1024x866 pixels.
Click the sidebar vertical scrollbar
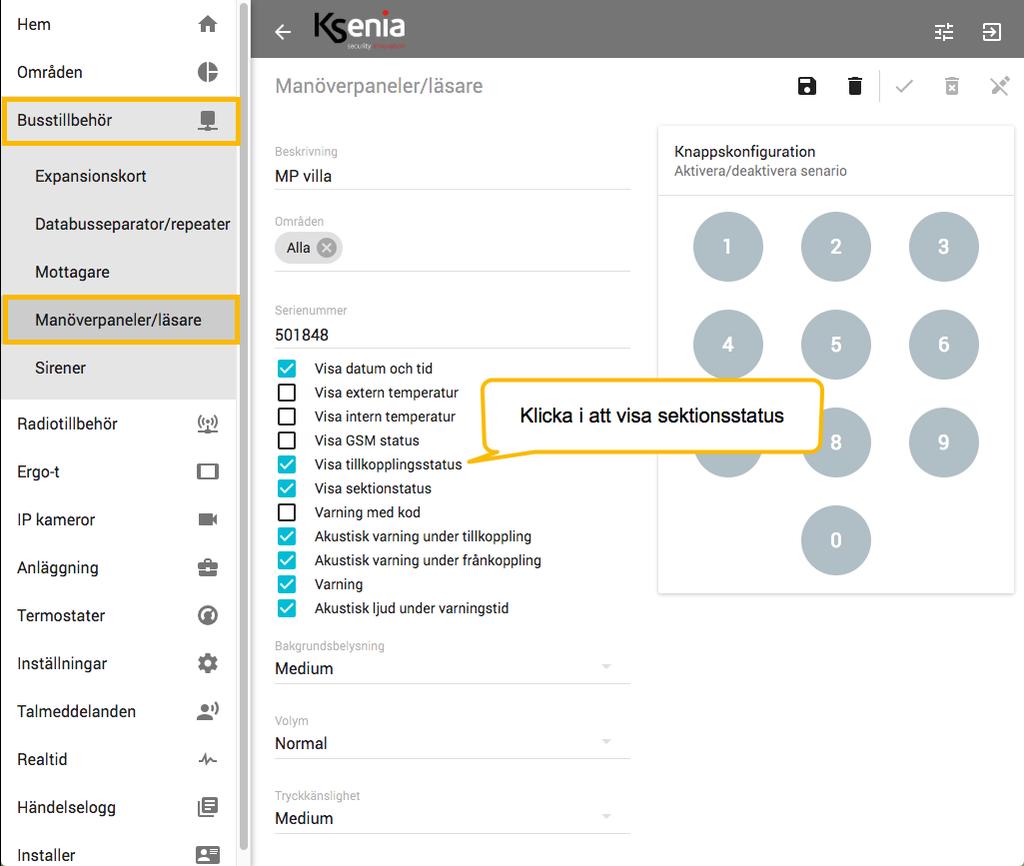tap(244, 425)
